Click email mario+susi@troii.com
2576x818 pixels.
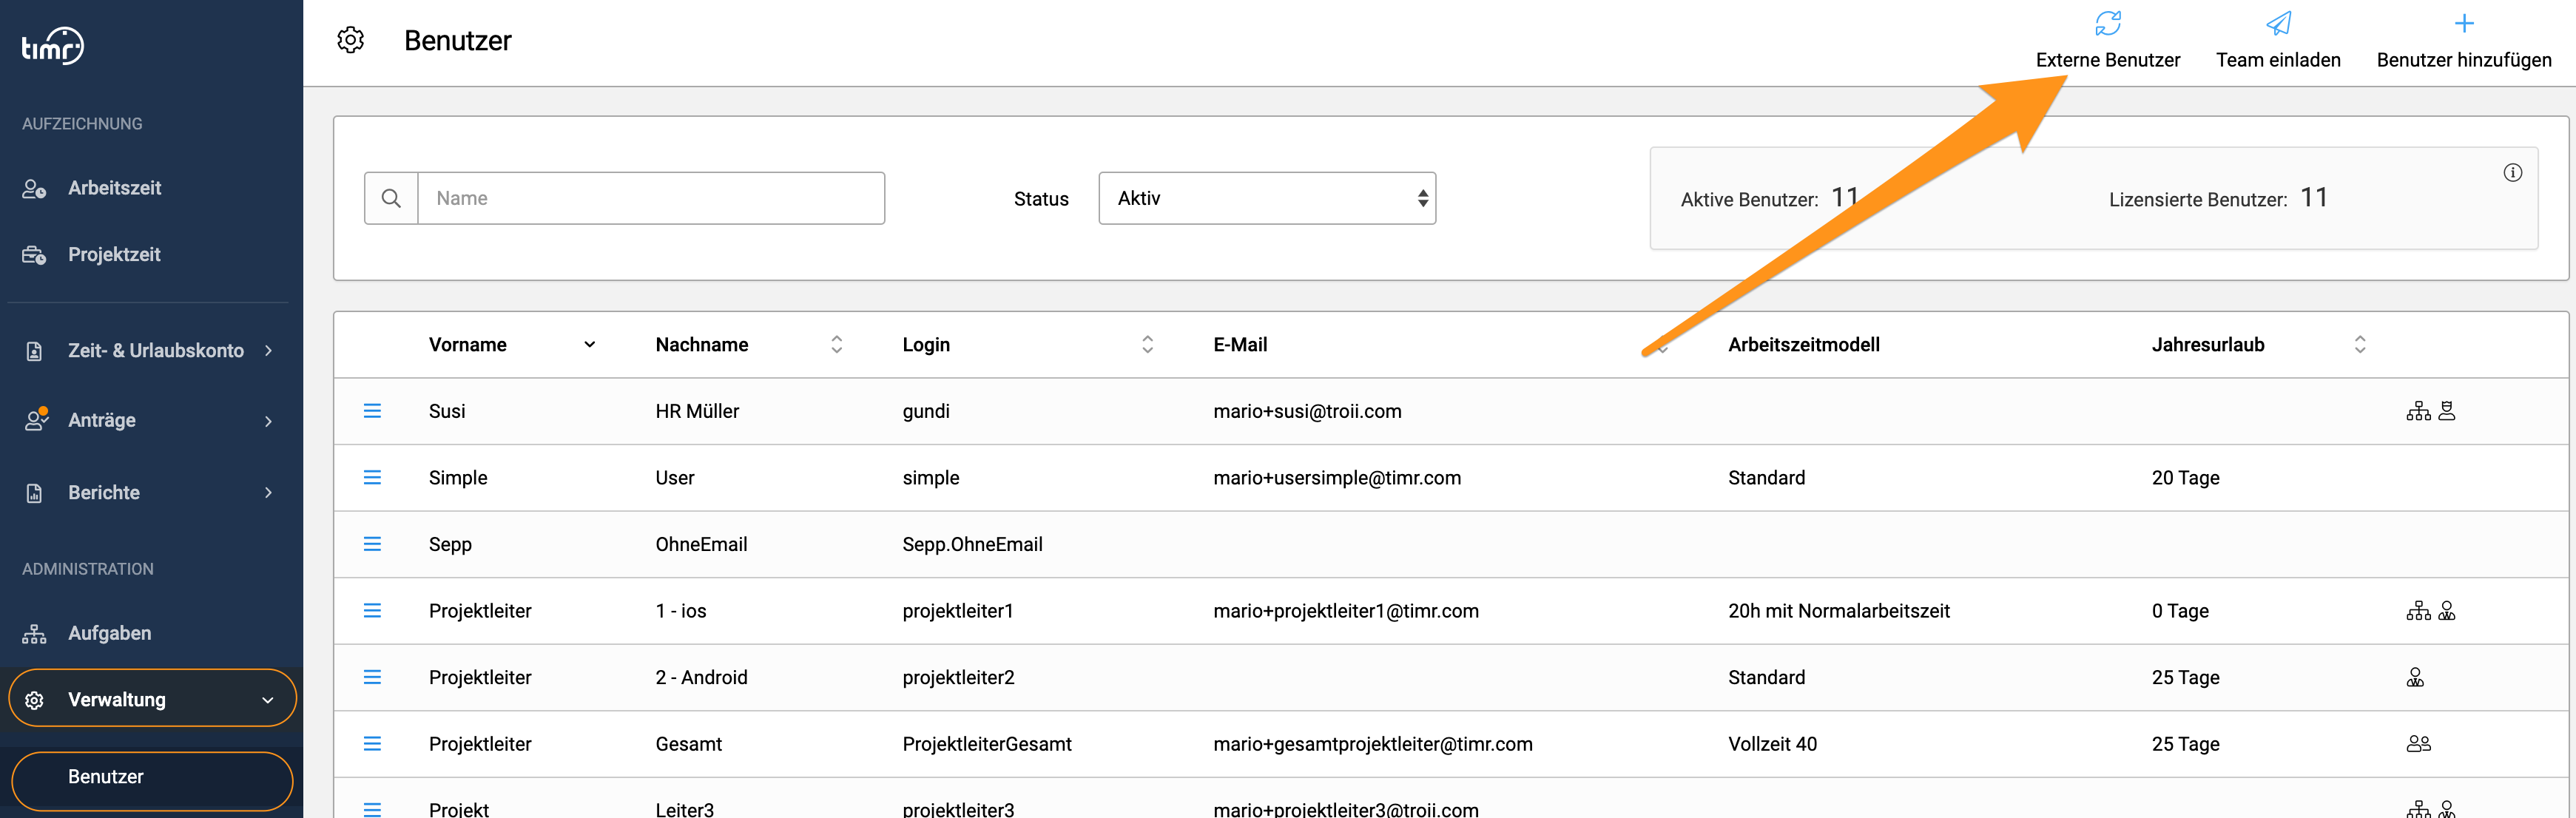(1307, 411)
